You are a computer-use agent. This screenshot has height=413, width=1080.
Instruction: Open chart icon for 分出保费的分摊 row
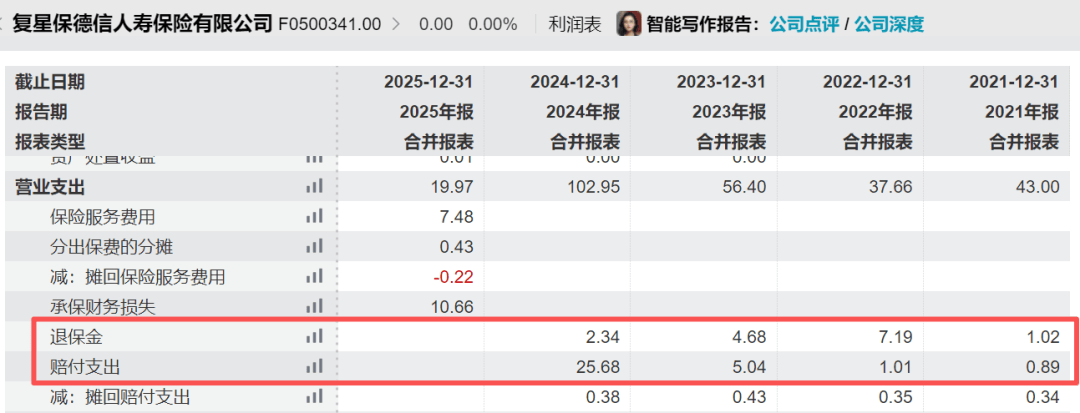[314, 246]
